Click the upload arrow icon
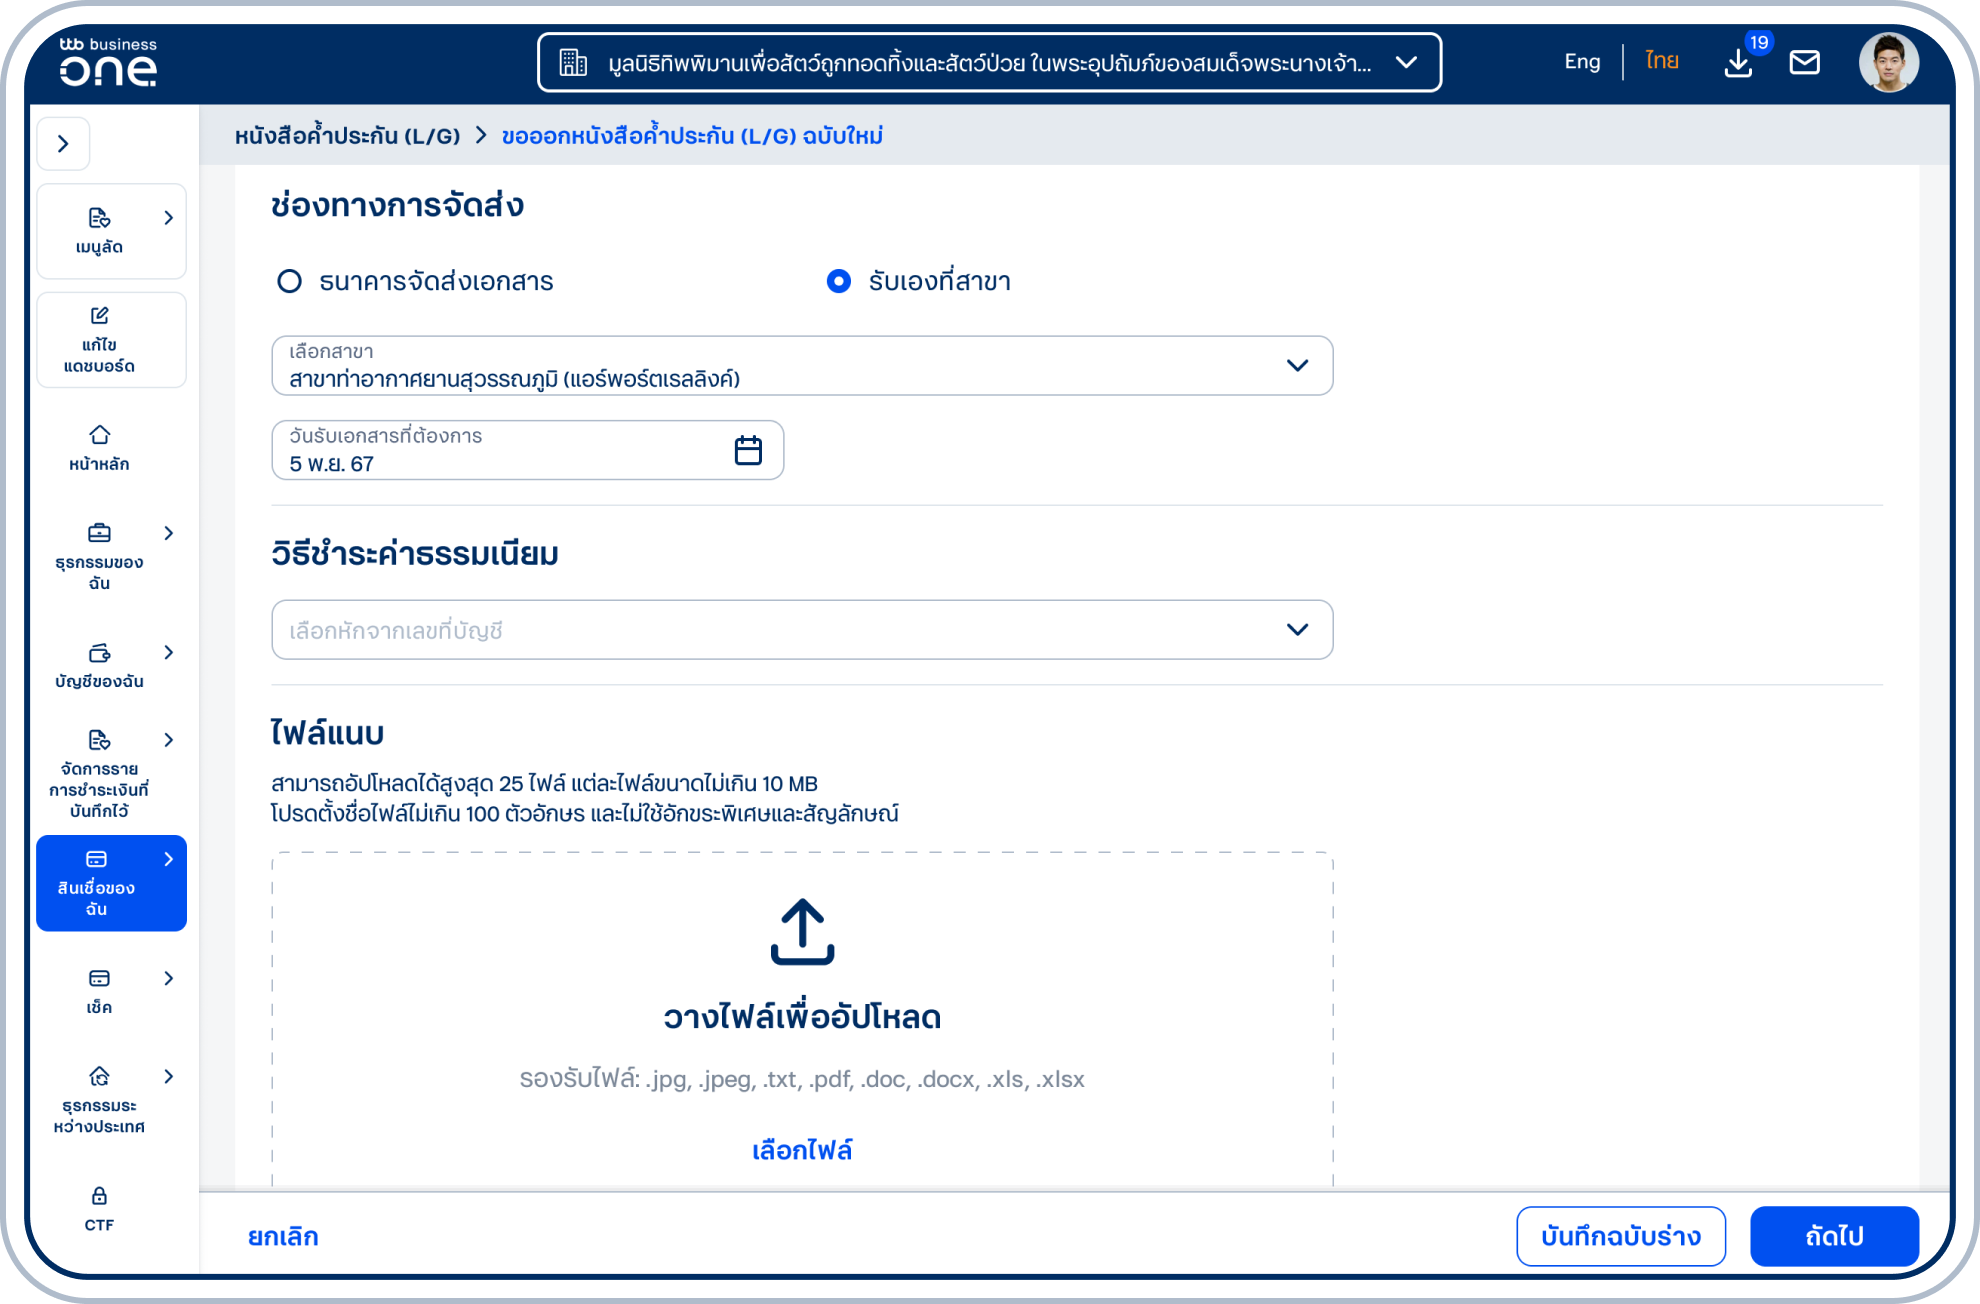 pyautogui.click(x=802, y=931)
